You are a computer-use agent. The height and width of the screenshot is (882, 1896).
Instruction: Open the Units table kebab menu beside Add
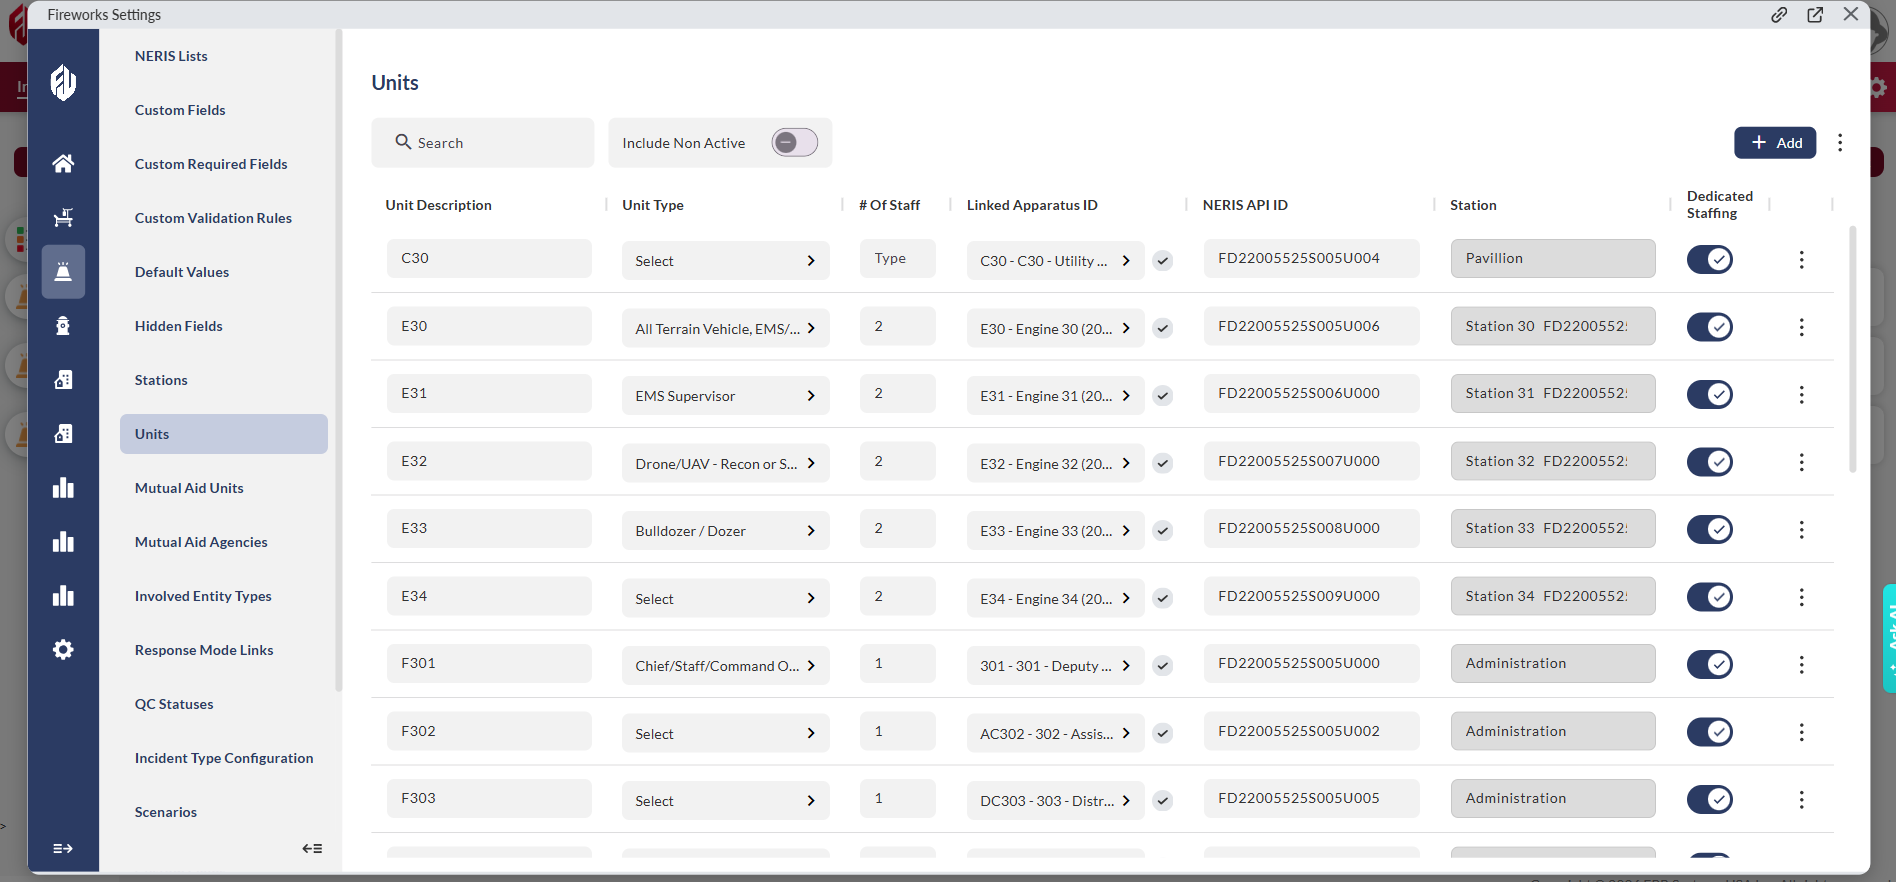[1840, 143]
